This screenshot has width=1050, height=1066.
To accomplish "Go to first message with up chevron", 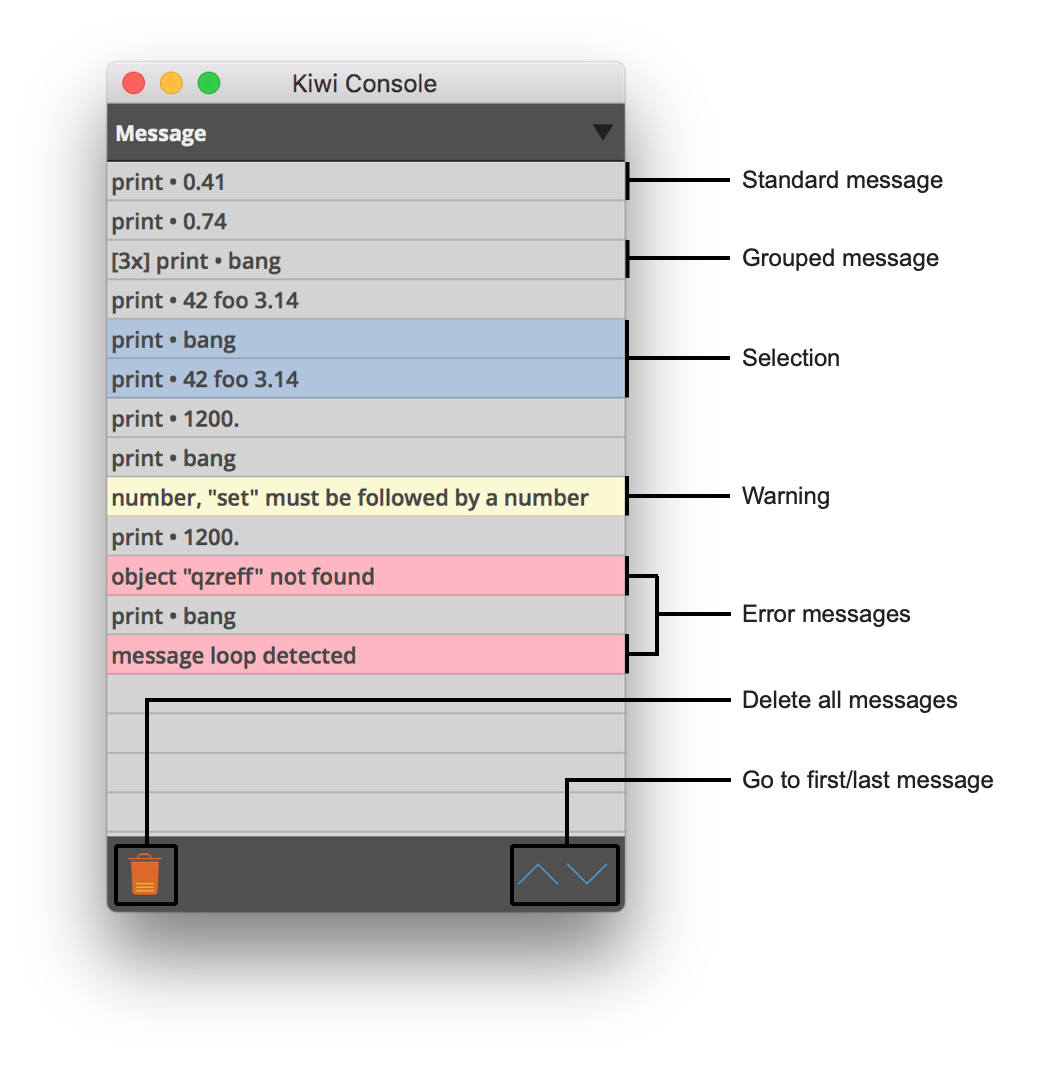I will tap(538, 874).
